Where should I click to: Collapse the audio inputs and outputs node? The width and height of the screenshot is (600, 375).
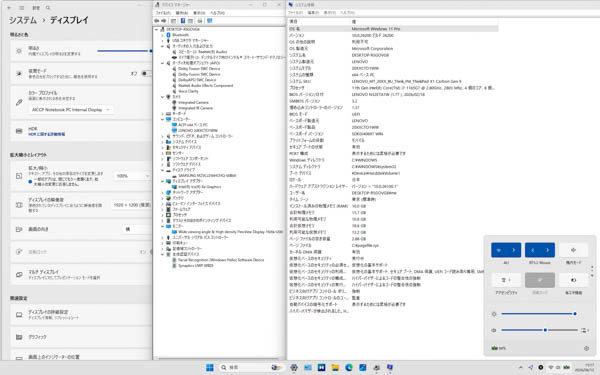coord(162,46)
